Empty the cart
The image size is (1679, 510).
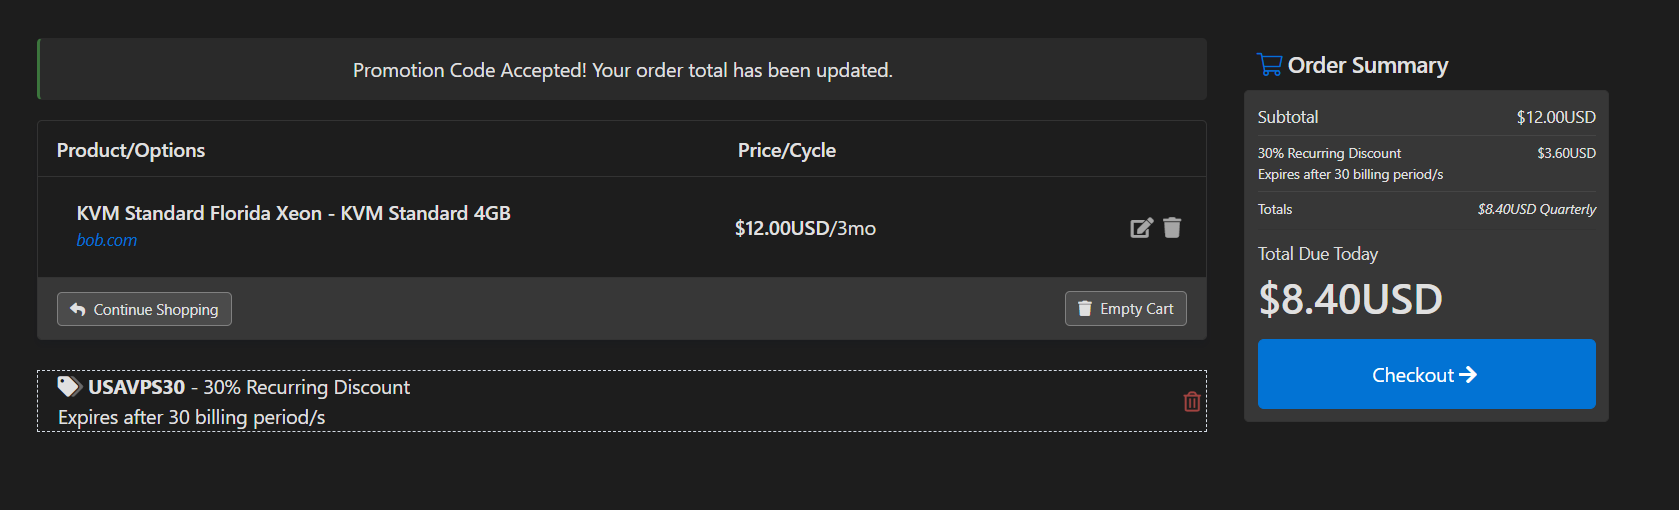click(x=1125, y=309)
